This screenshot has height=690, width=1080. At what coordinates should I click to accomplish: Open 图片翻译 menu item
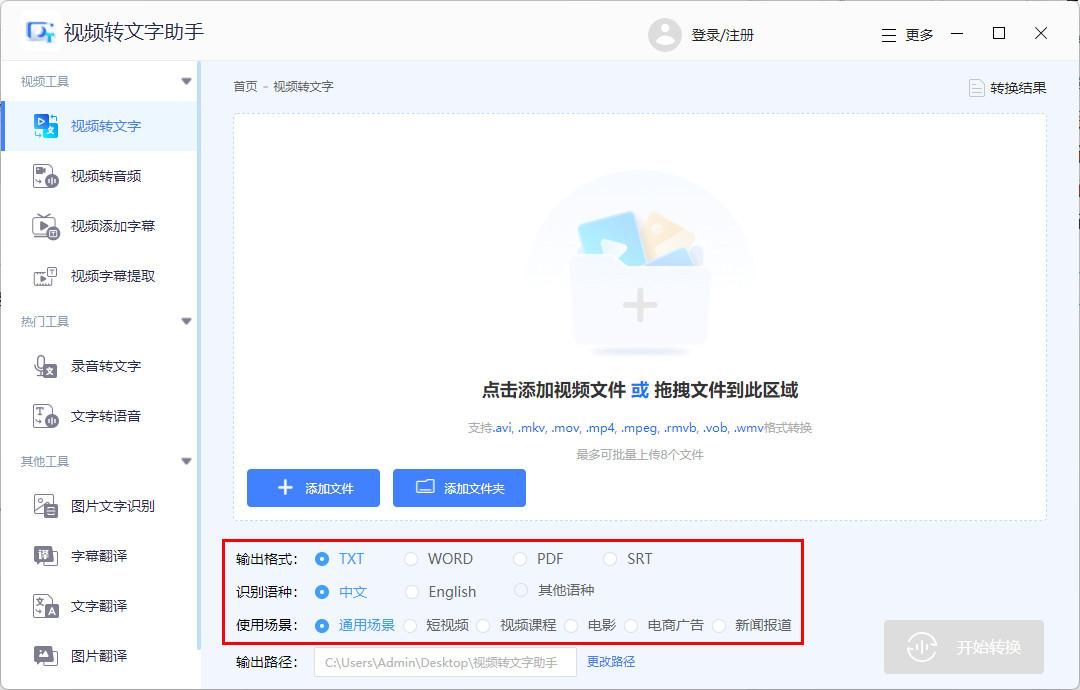pyautogui.click(x=99, y=656)
